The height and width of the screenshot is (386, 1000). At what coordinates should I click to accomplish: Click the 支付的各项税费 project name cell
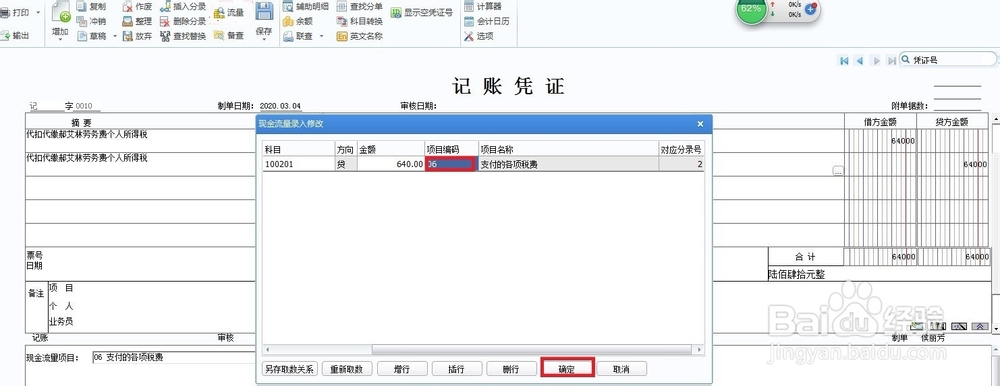point(568,165)
